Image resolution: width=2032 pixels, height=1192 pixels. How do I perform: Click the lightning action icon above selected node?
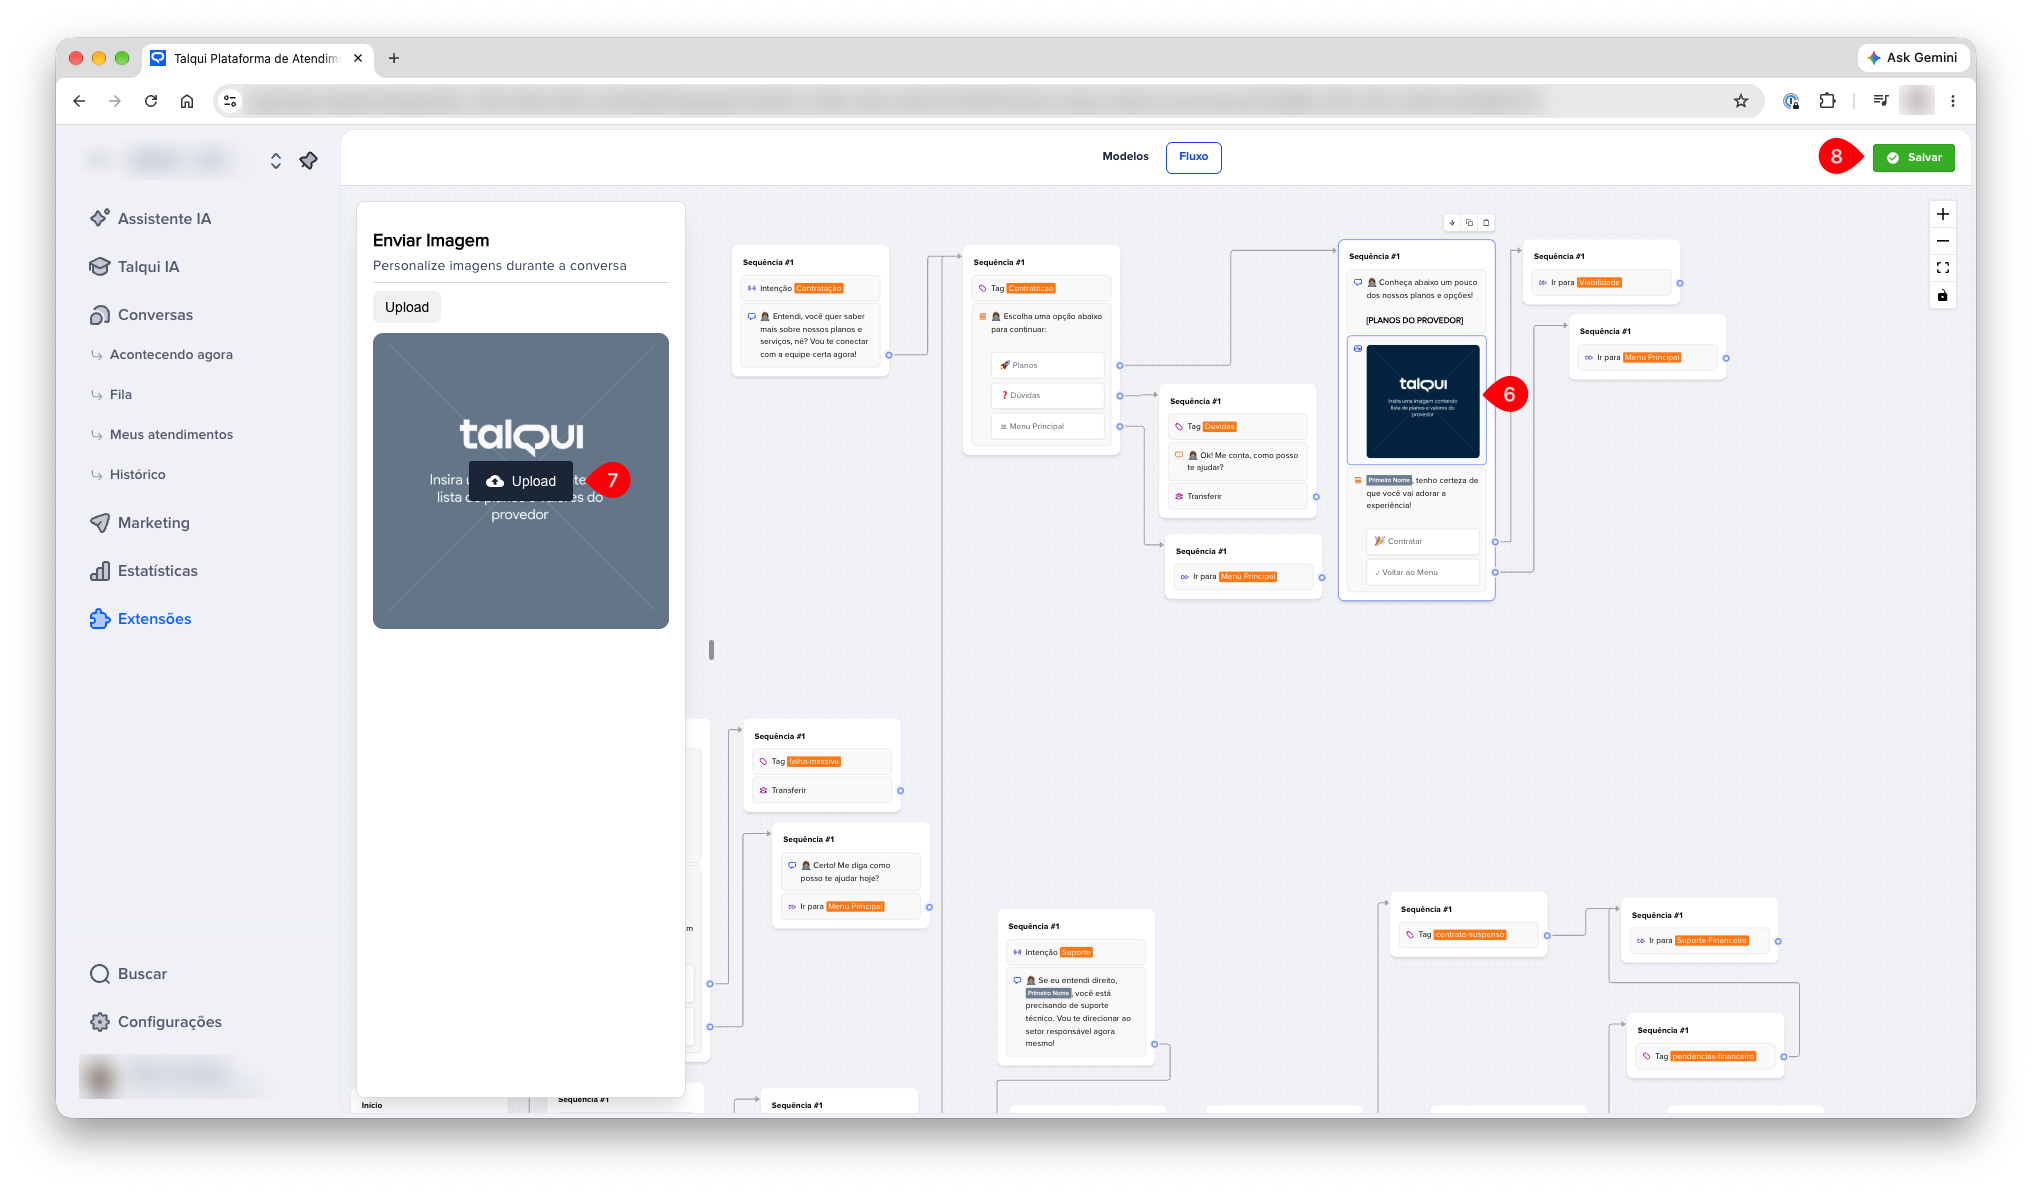1452,222
